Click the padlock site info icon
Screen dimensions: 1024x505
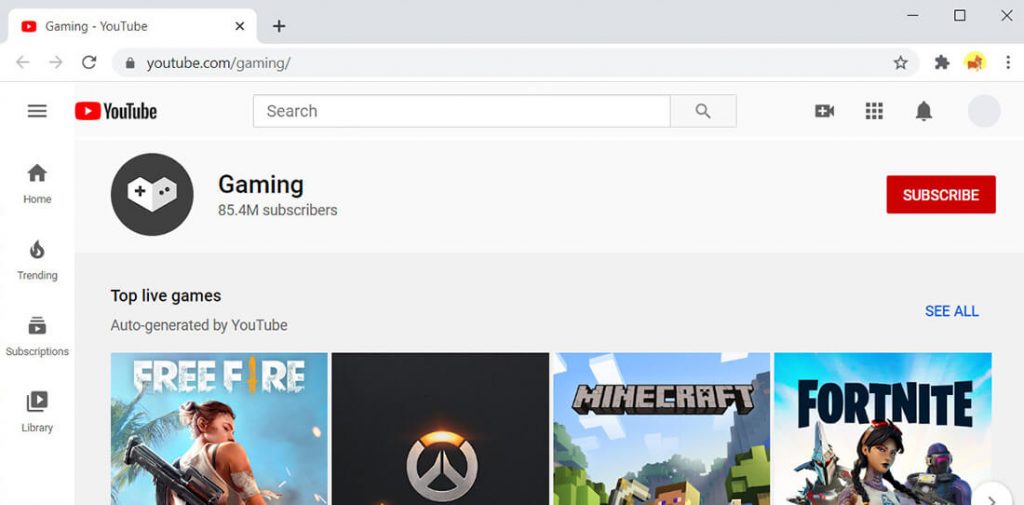click(x=130, y=63)
